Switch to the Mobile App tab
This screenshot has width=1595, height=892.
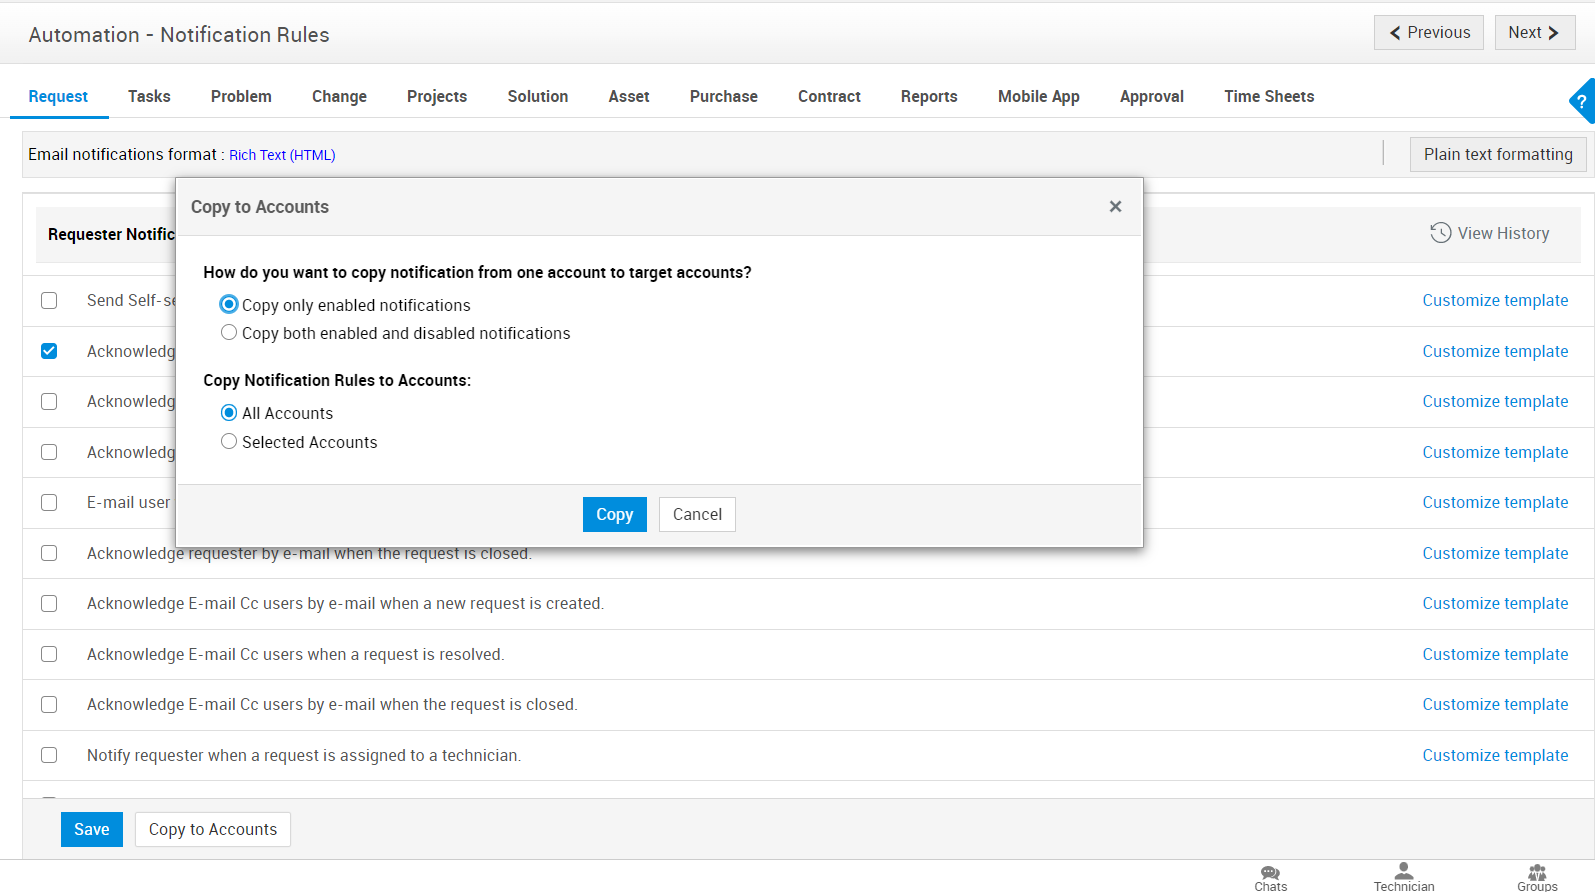tap(1038, 97)
